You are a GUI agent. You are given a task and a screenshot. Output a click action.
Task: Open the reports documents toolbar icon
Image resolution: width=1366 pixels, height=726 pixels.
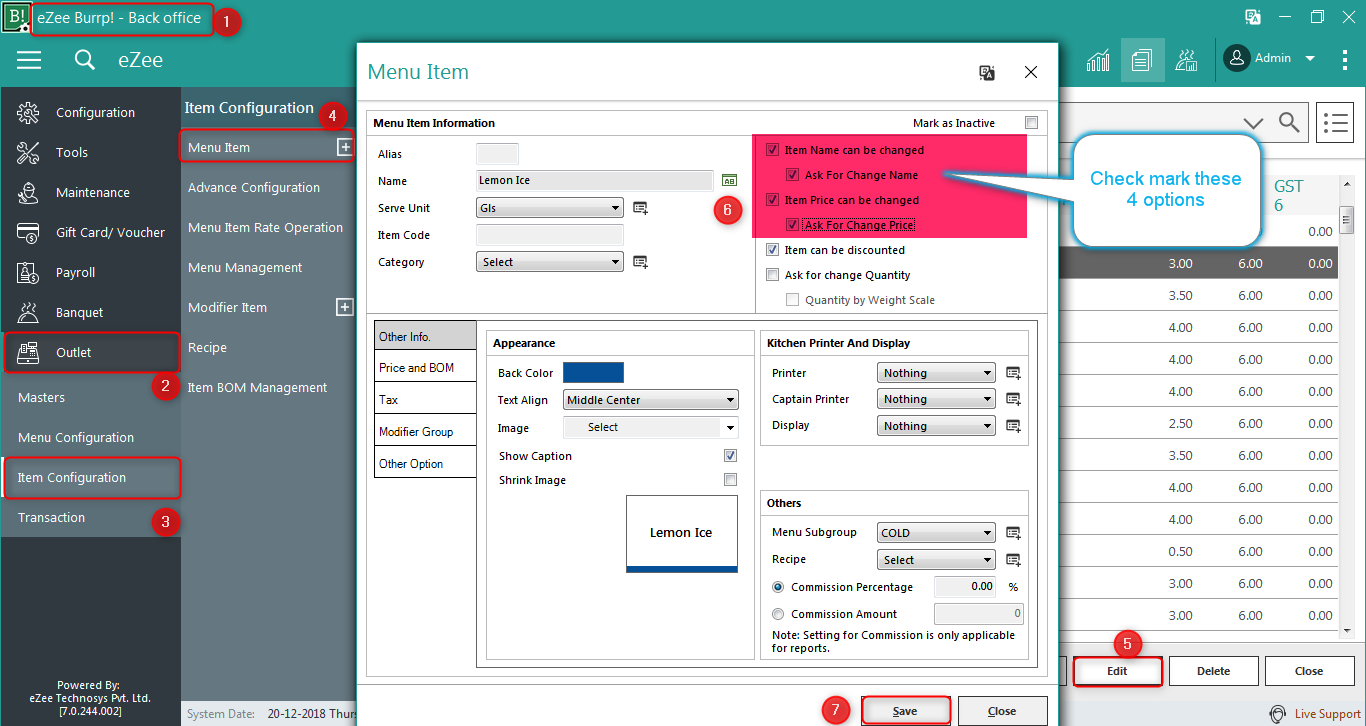coord(1142,60)
